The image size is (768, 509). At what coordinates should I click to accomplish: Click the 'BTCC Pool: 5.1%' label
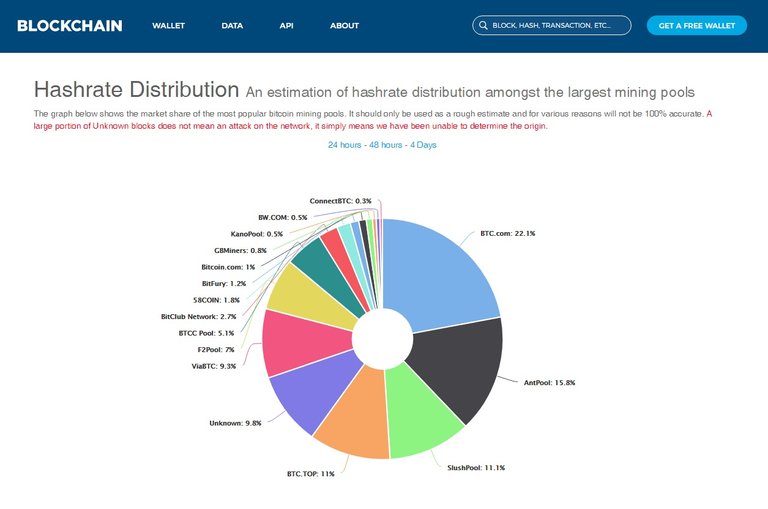(206, 333)
